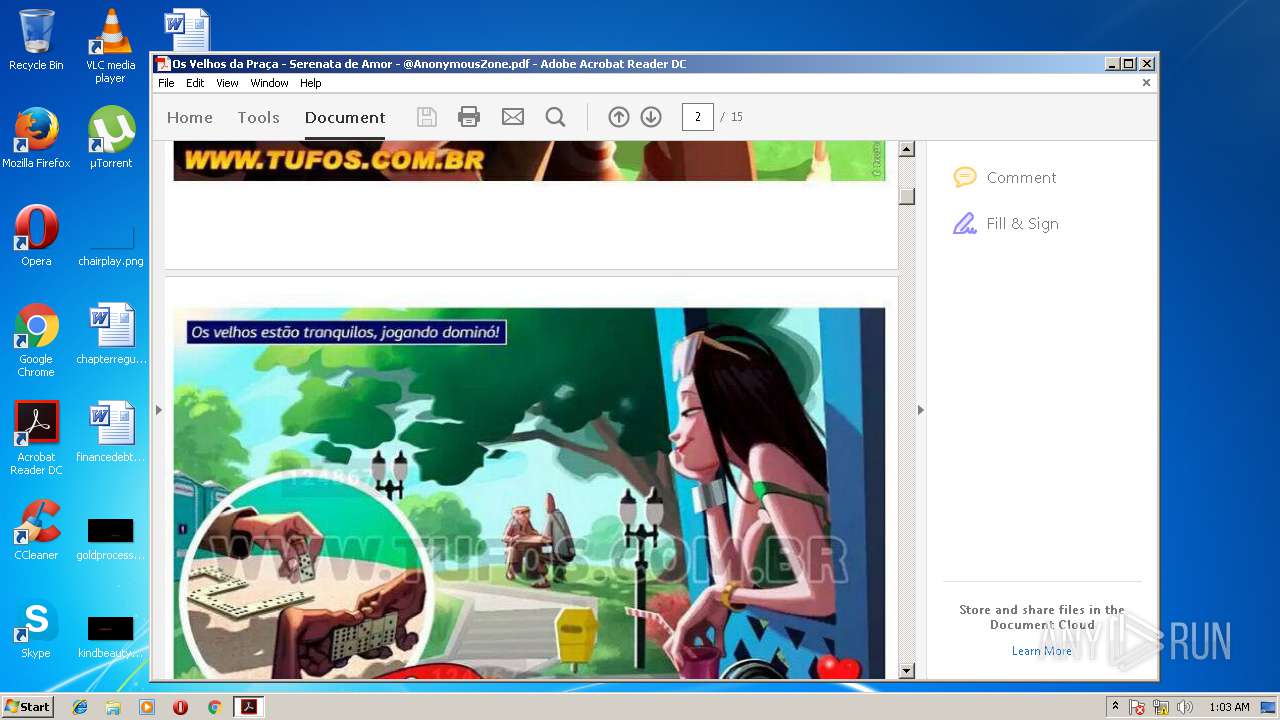1280x720 pixels.
Task: Open goldprocess desktop file
Action: [x=110, y=538]
